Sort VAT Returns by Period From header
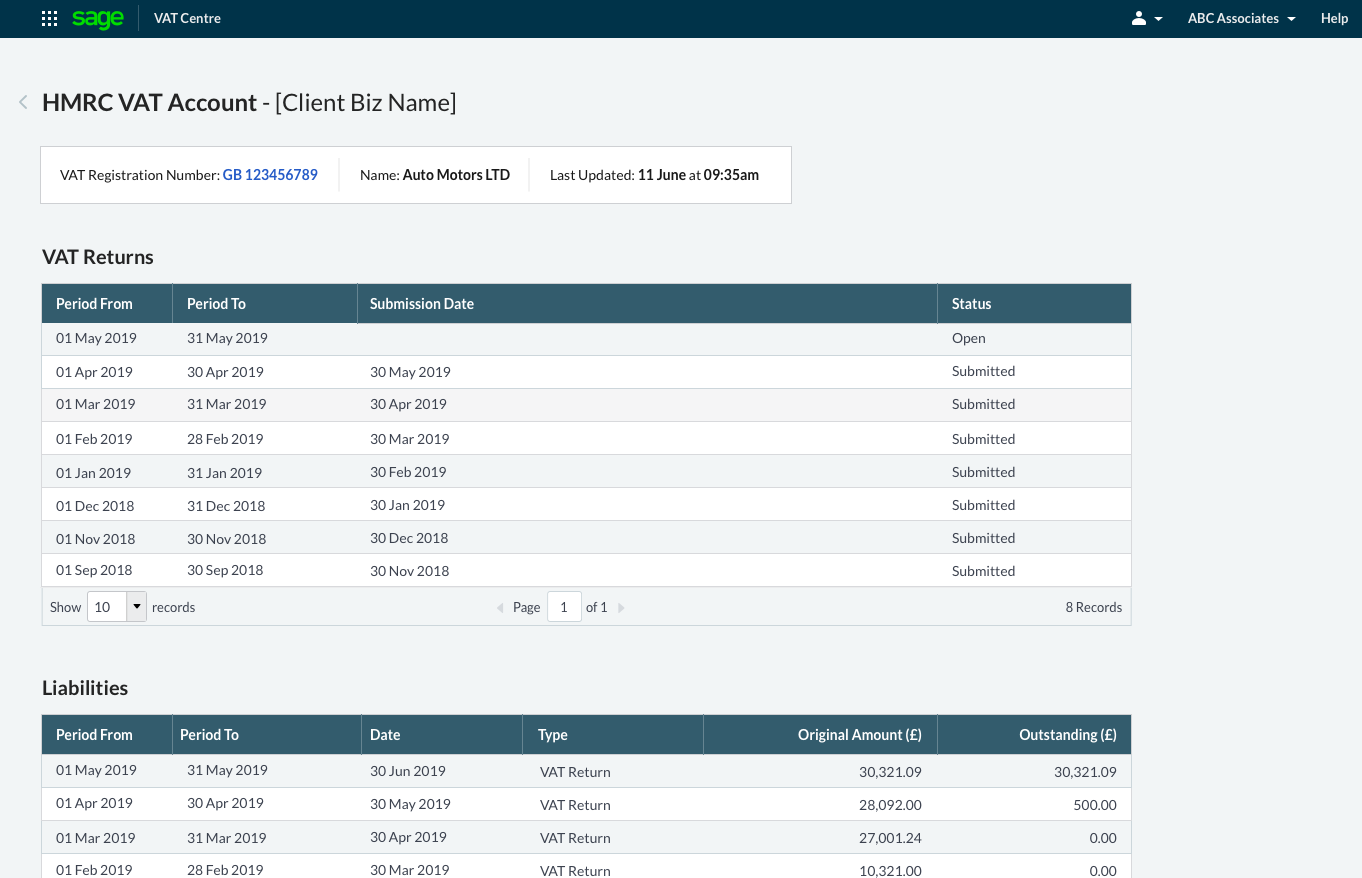The width and height of the screenshot is (1362, 878). coord(94,304)
